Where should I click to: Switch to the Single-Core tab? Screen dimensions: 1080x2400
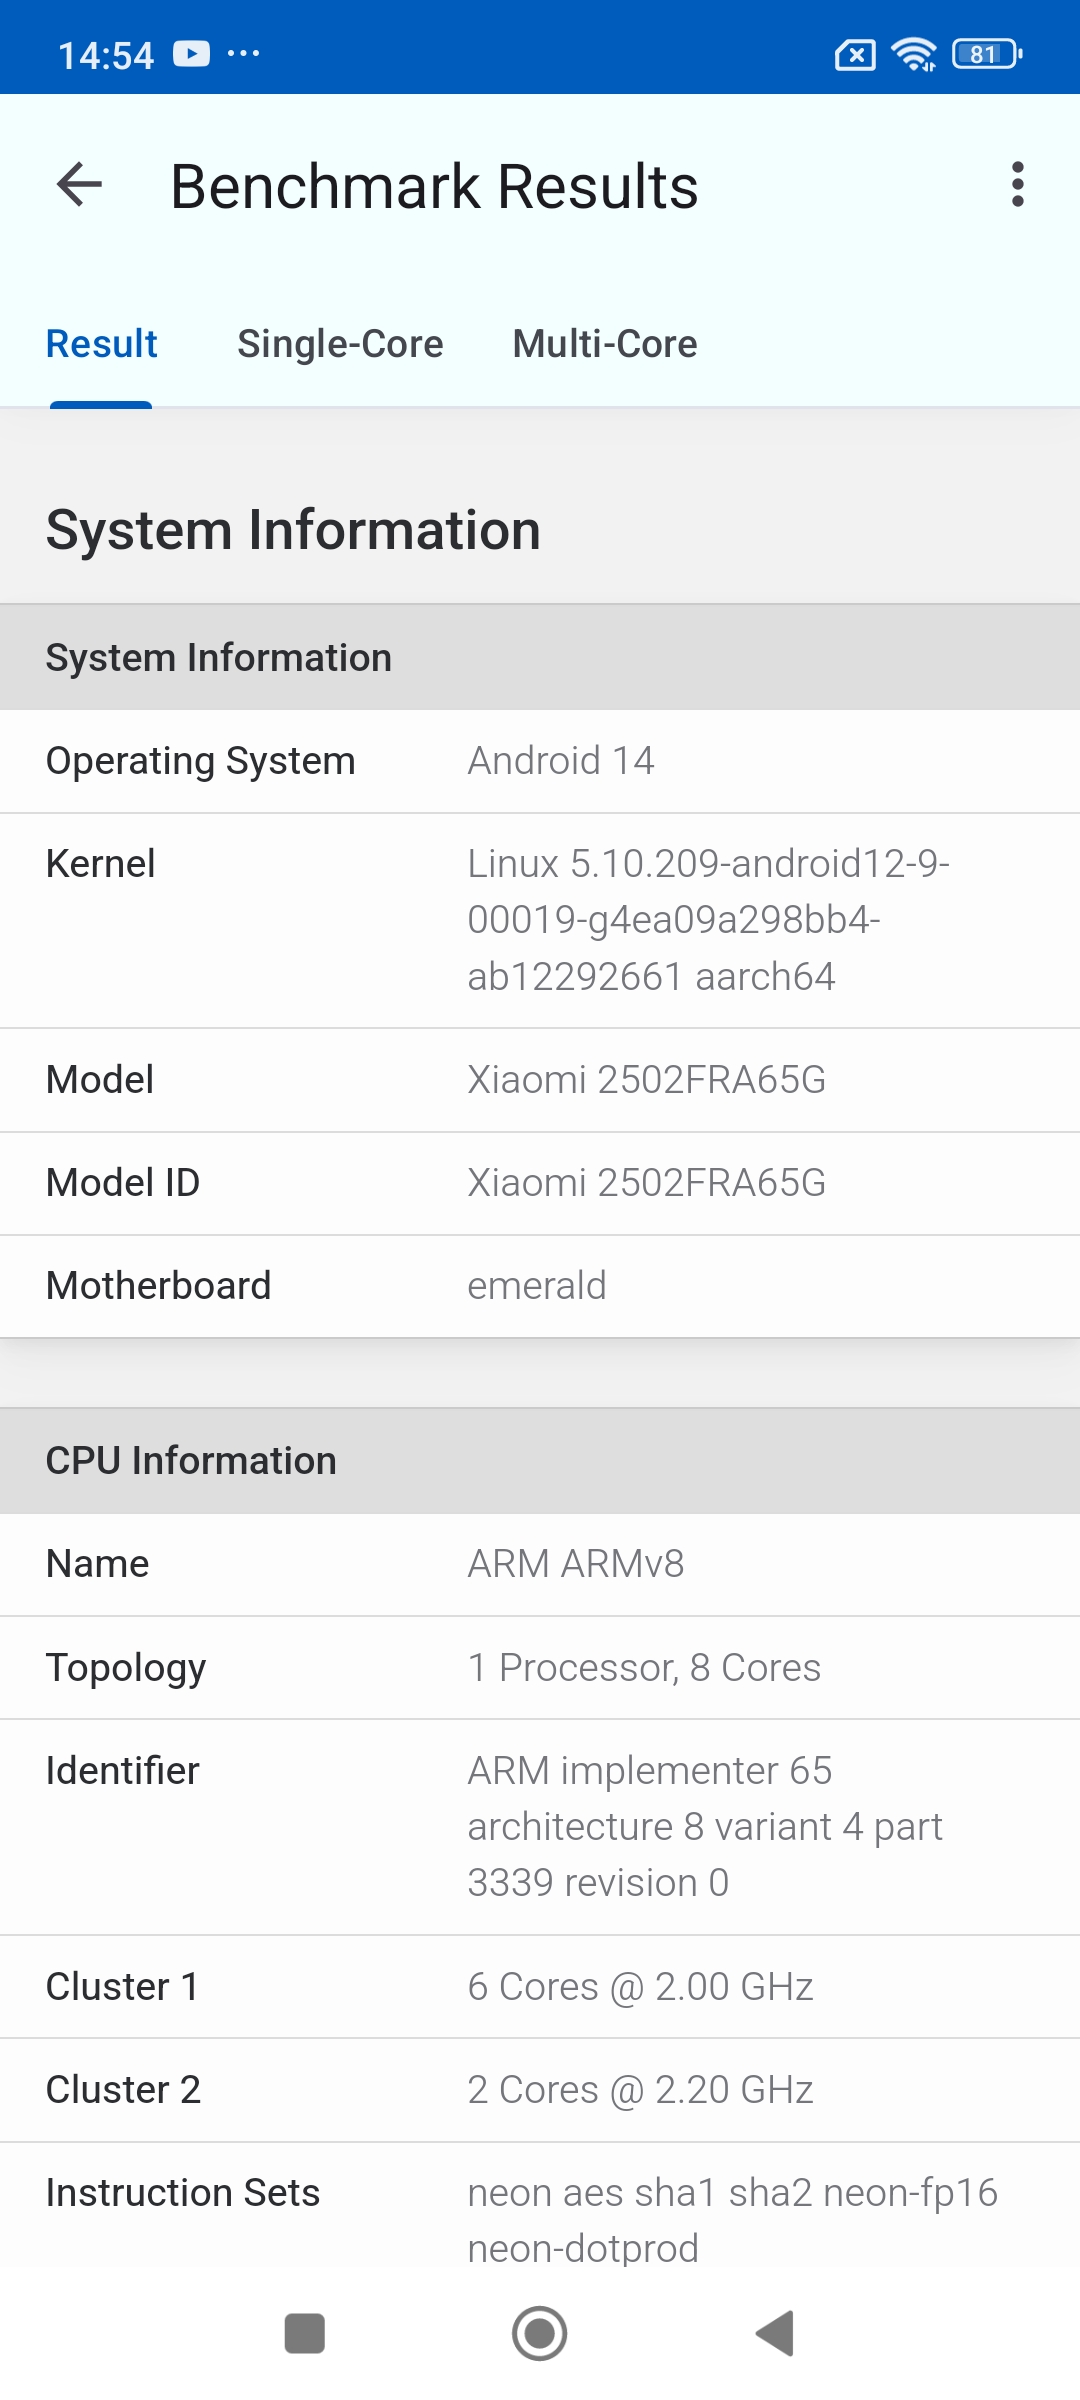pyautogui.click(x=340, y=344)
